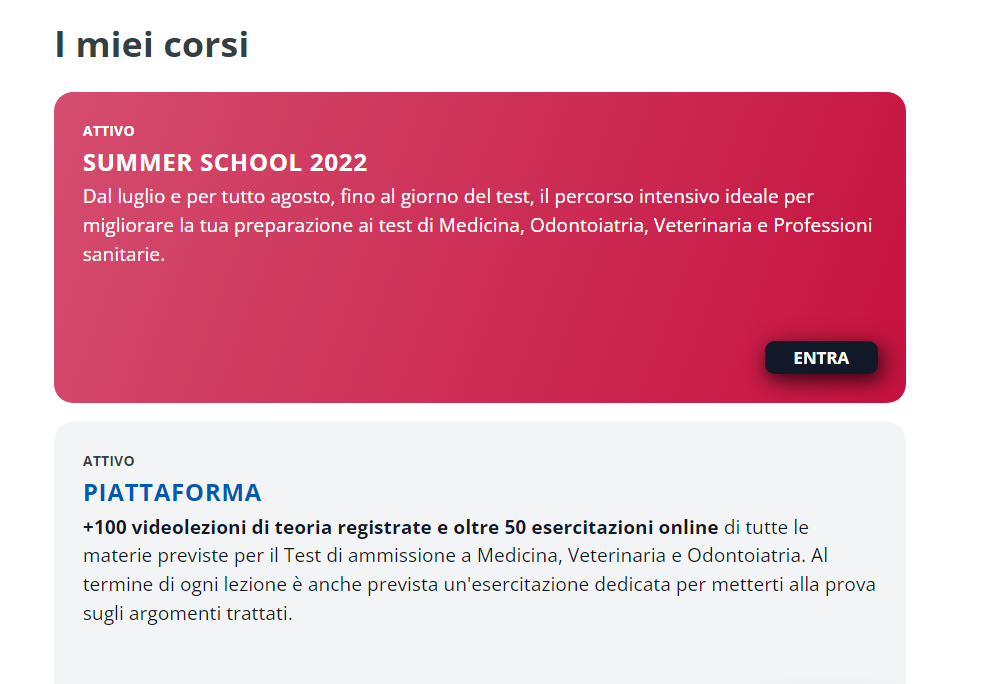Click 'Test di ammissione a Medicina' text
This screenshot has width=1003, height=684.
[x=377, y=555]
